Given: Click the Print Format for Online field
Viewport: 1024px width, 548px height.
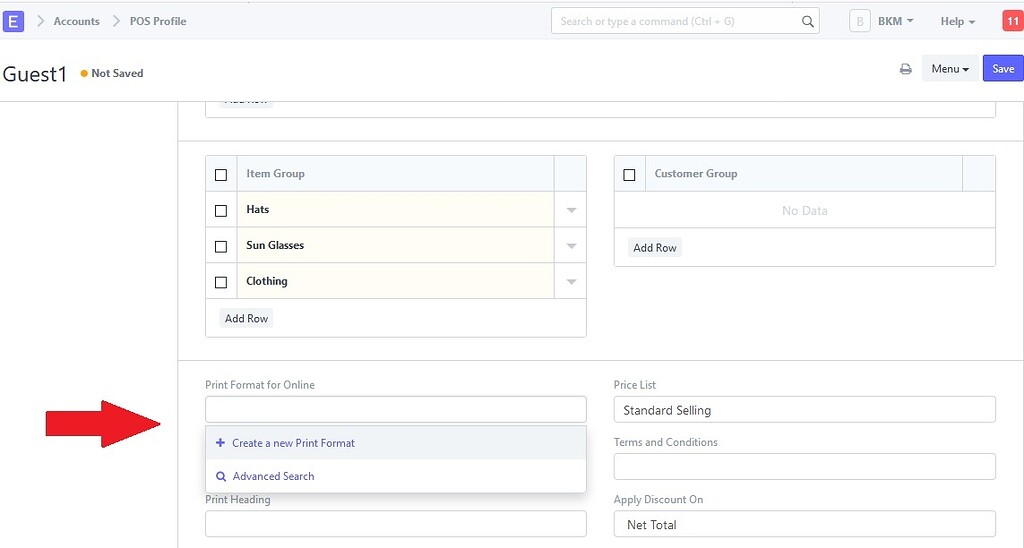Looking at the screenshot, I should click(395, 409).
